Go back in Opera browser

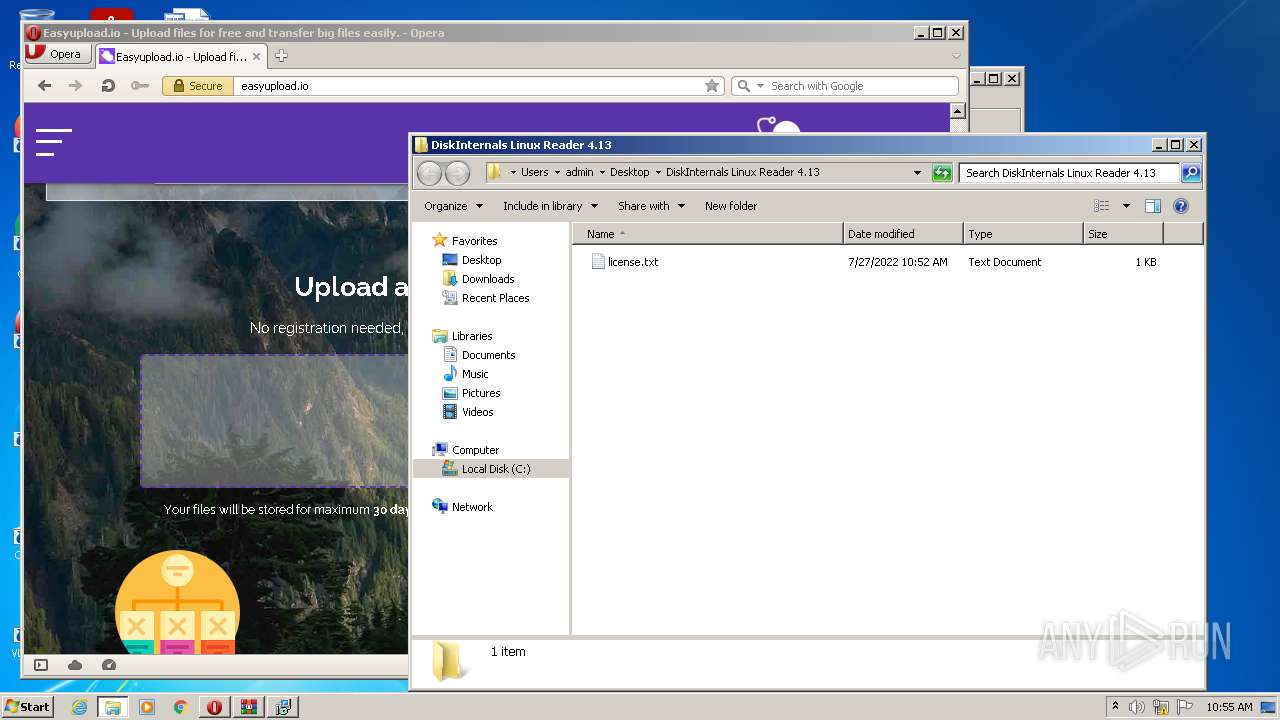click(x=44, y=86)
